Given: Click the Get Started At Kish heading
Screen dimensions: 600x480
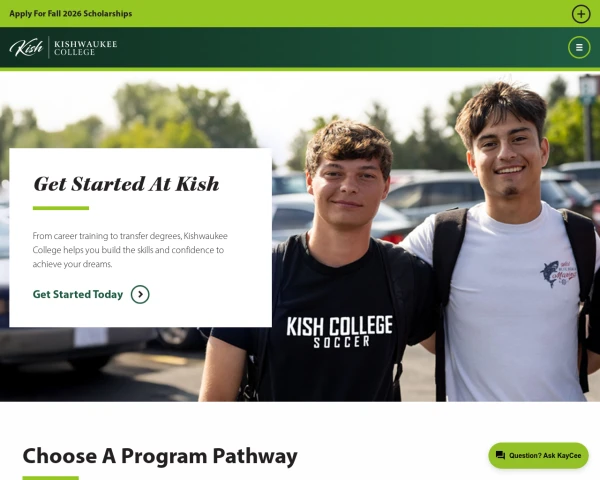Looking at the screenshot, I should (x=126, y=184).
